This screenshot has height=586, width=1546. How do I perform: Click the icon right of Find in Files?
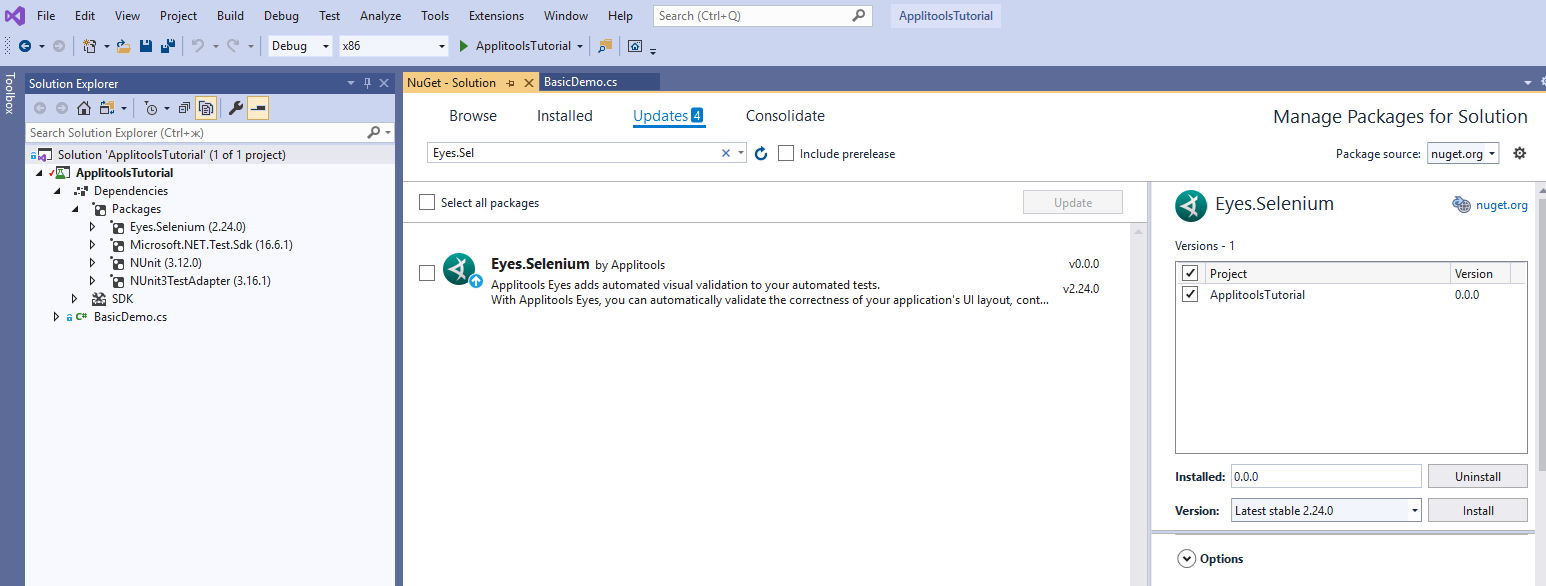tap(635, 46)
